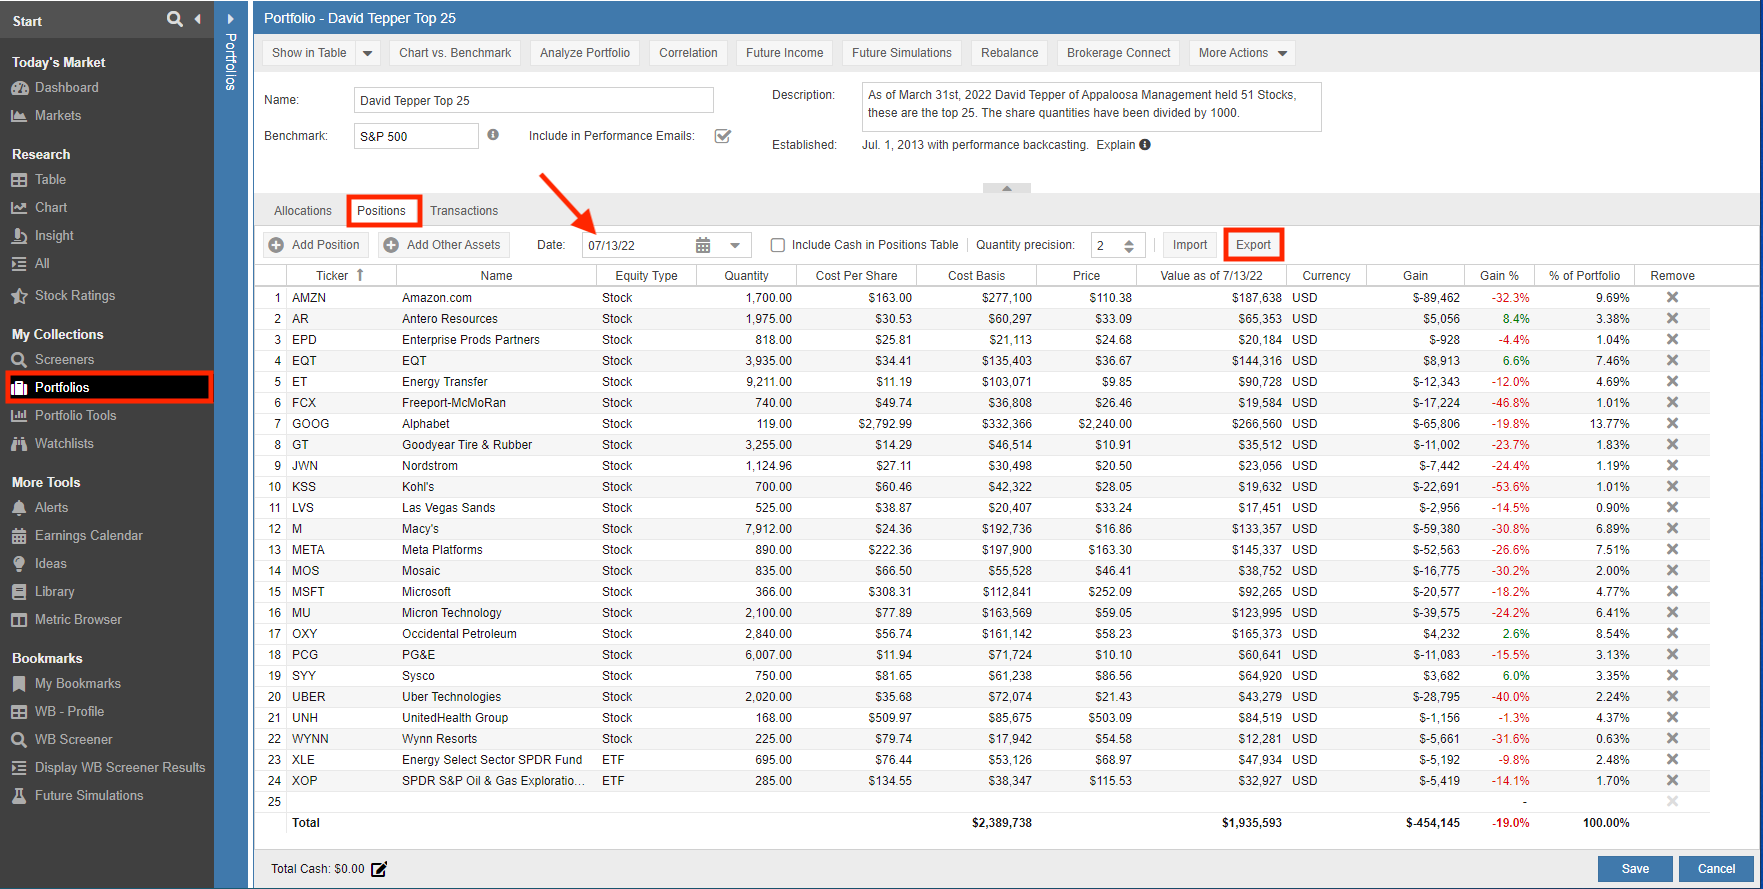Click Rebalance button
Screen dimensions: 1763x889
1010,53
